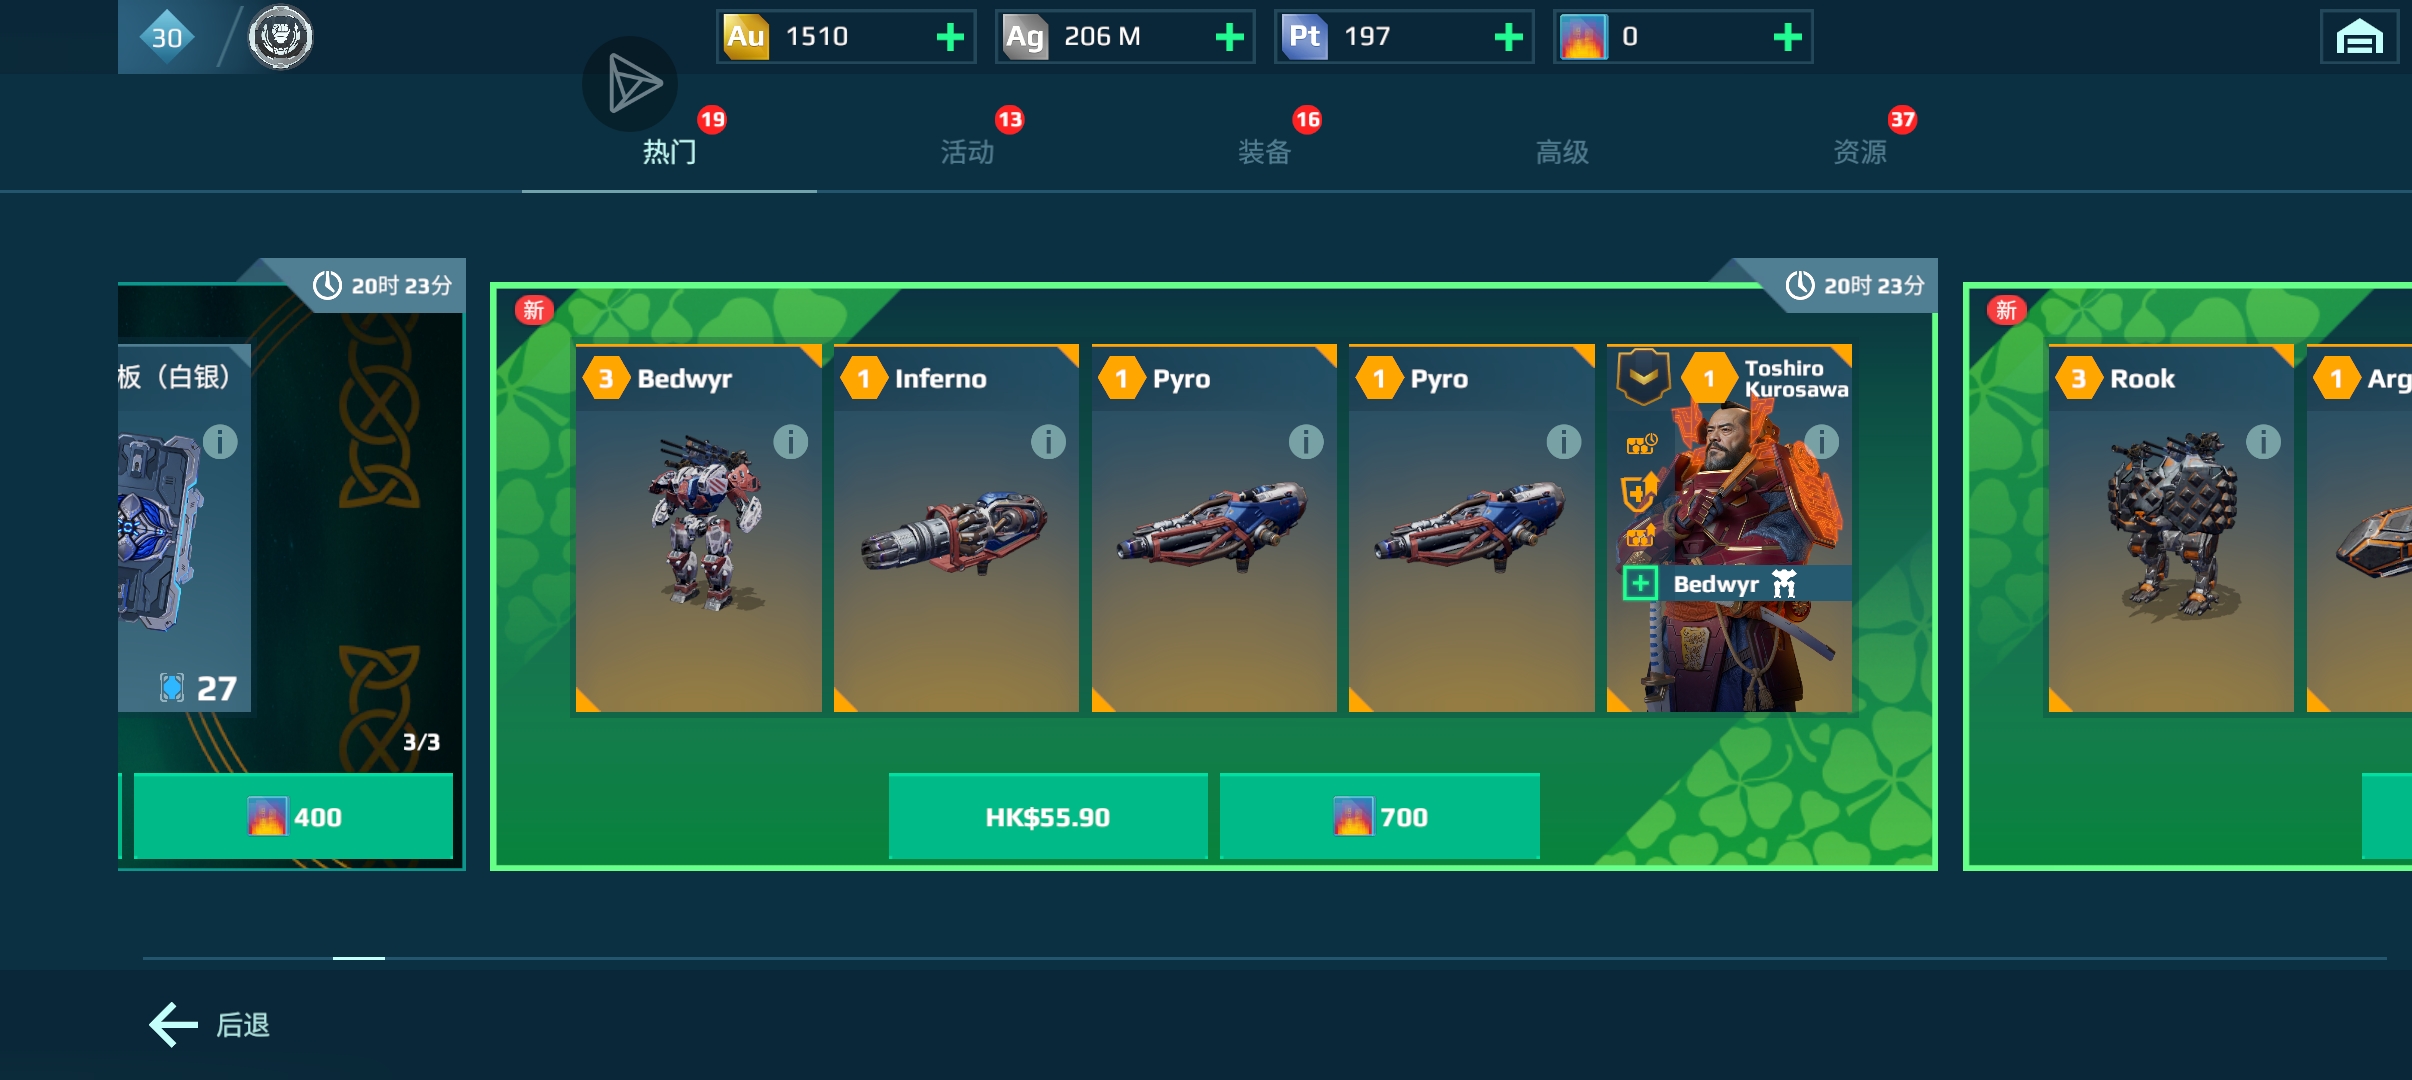Expand Toshiro Kurosawa pilot chevron badge
The width and height of the screenshot is (2412, 1080).
click(x=1644, y=376)
